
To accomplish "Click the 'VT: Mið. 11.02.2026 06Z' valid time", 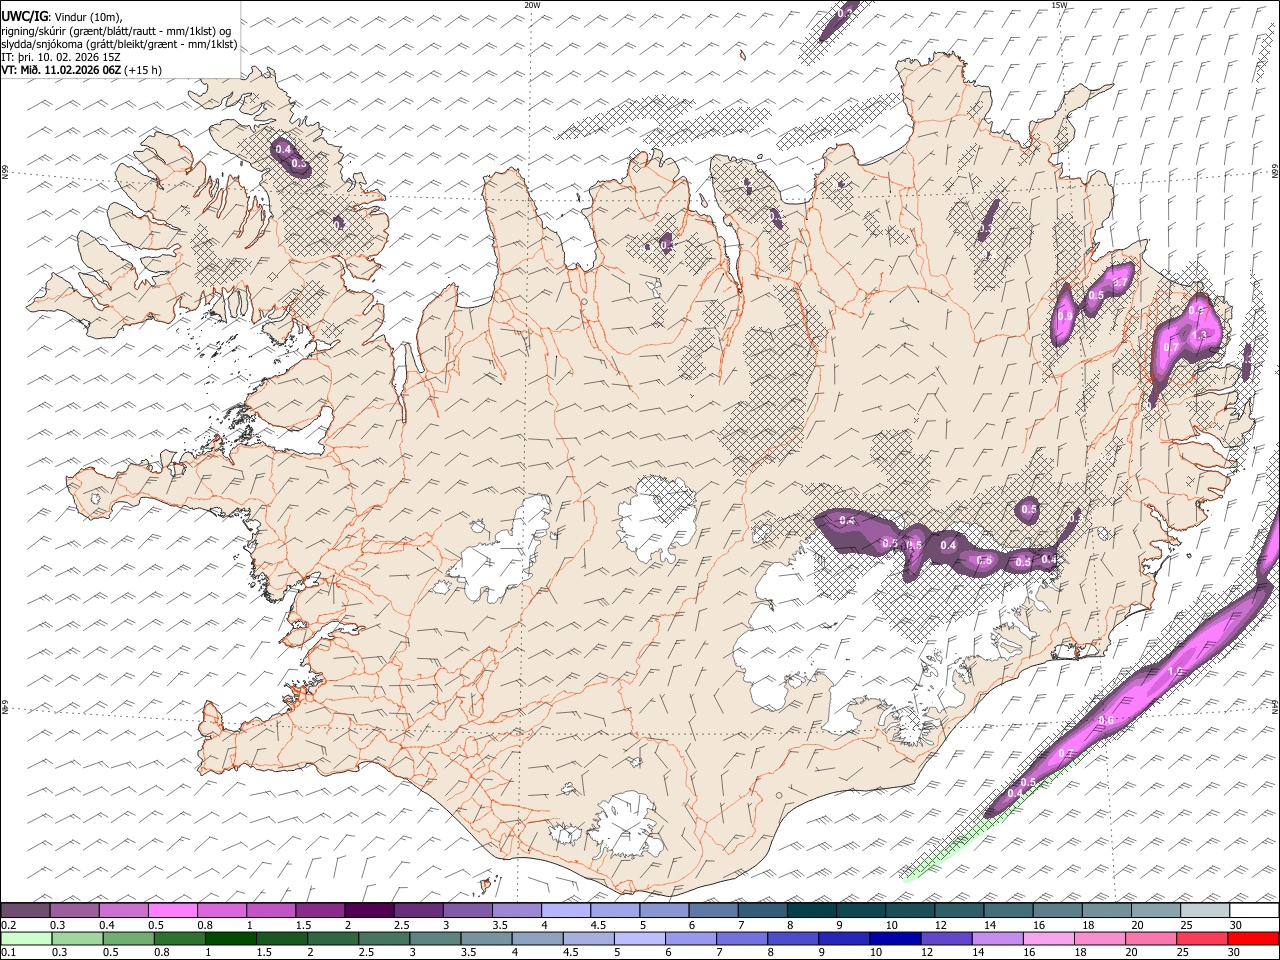I will point(61,70).
